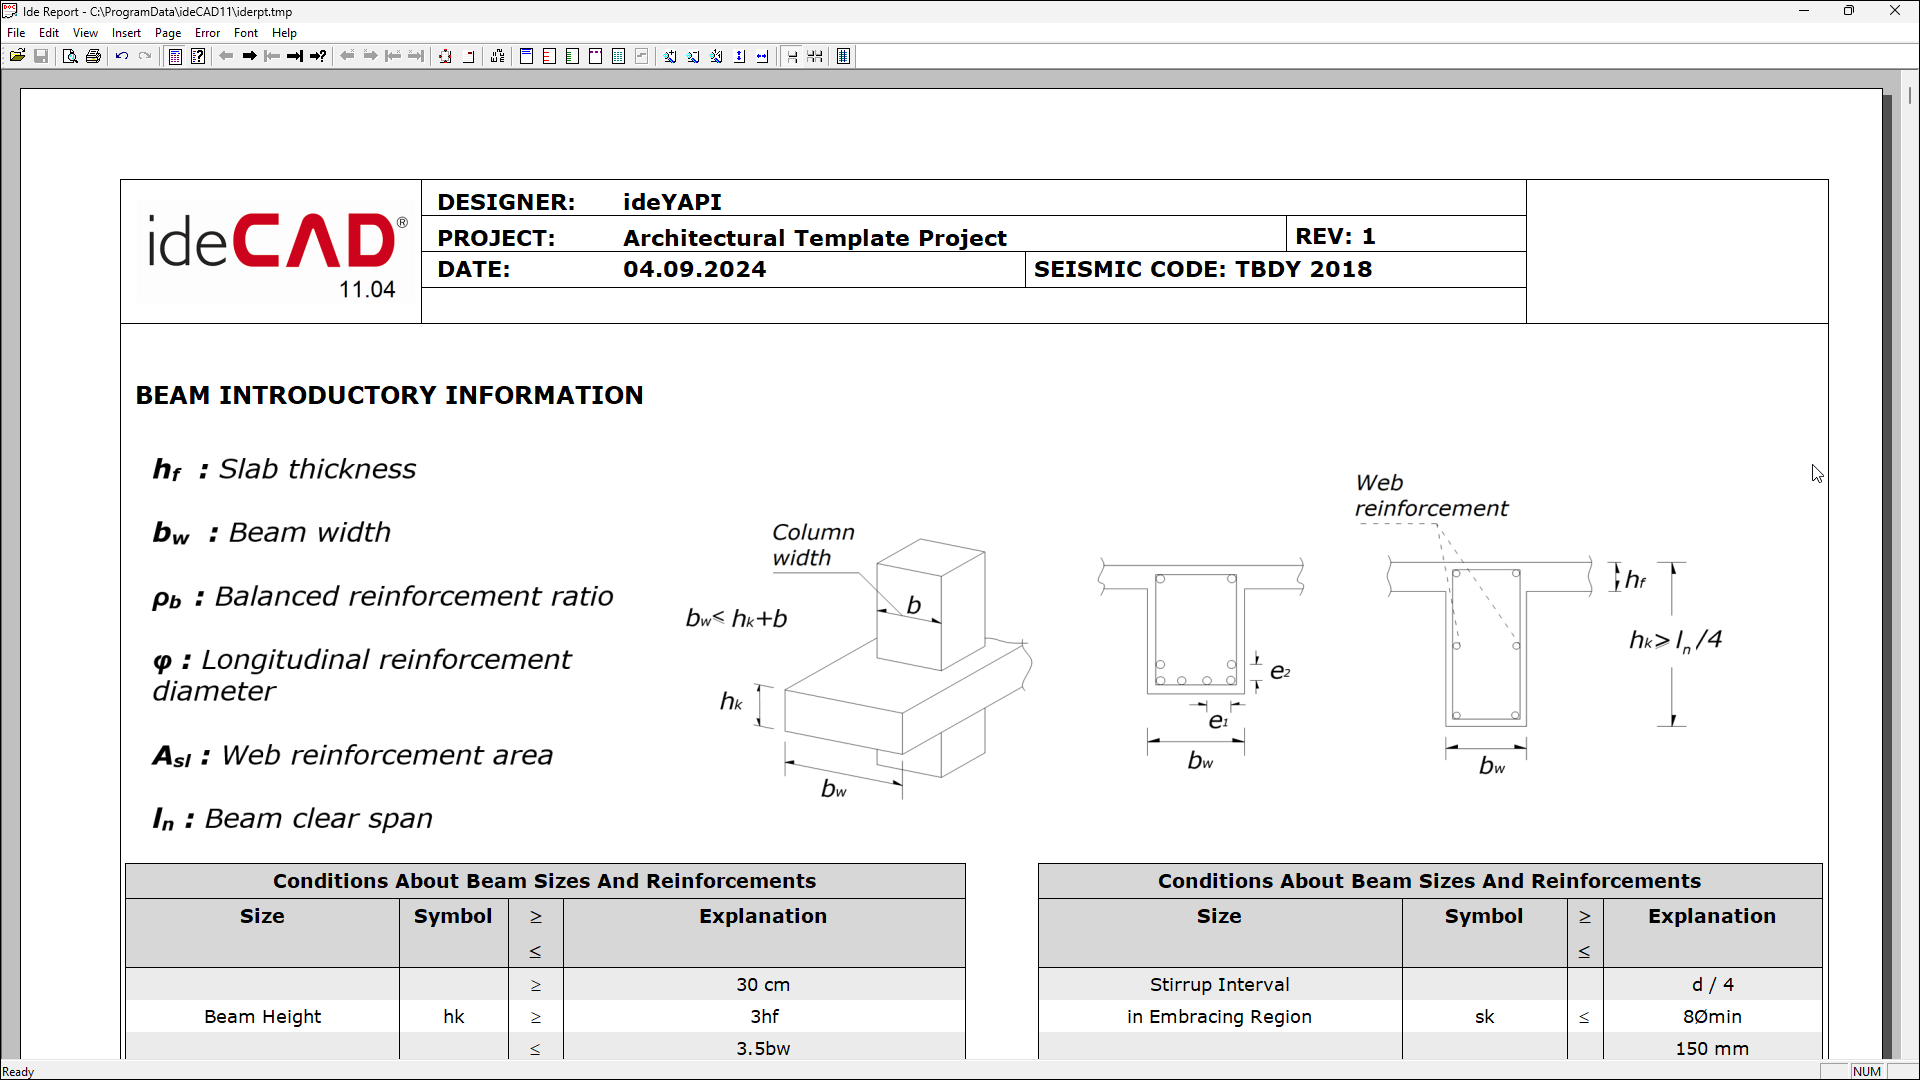
Task: Click the Print Preview icon
Action: (70, 56)
